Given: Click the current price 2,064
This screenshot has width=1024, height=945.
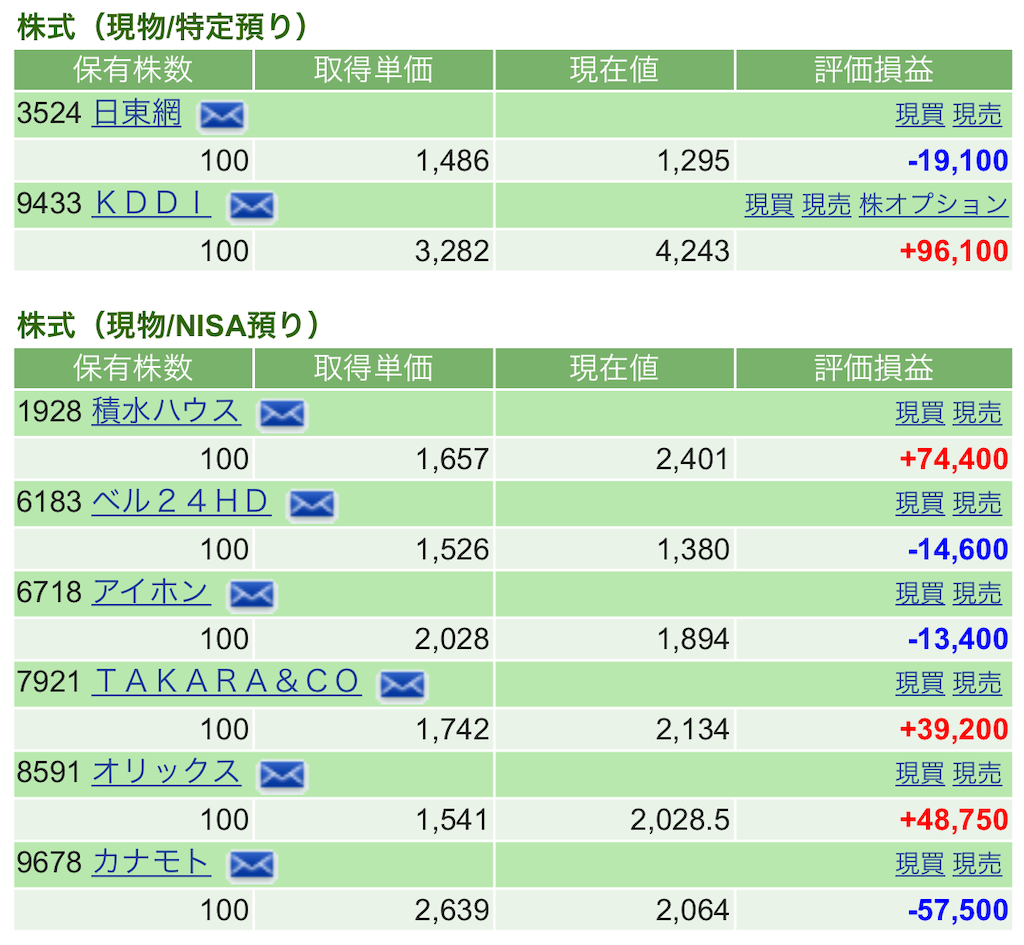Looking at the screenshot, I should click(692, 910).
